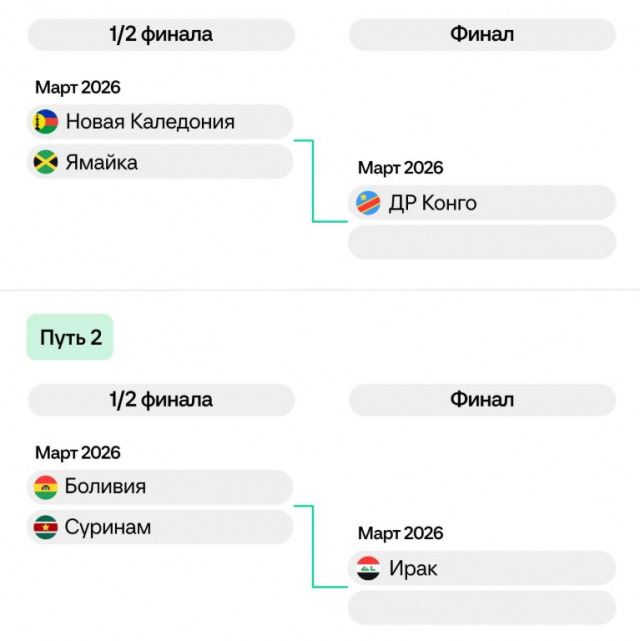Click the DR Congo flag icon
Screen dimensions: 640x641
point(368,203)
